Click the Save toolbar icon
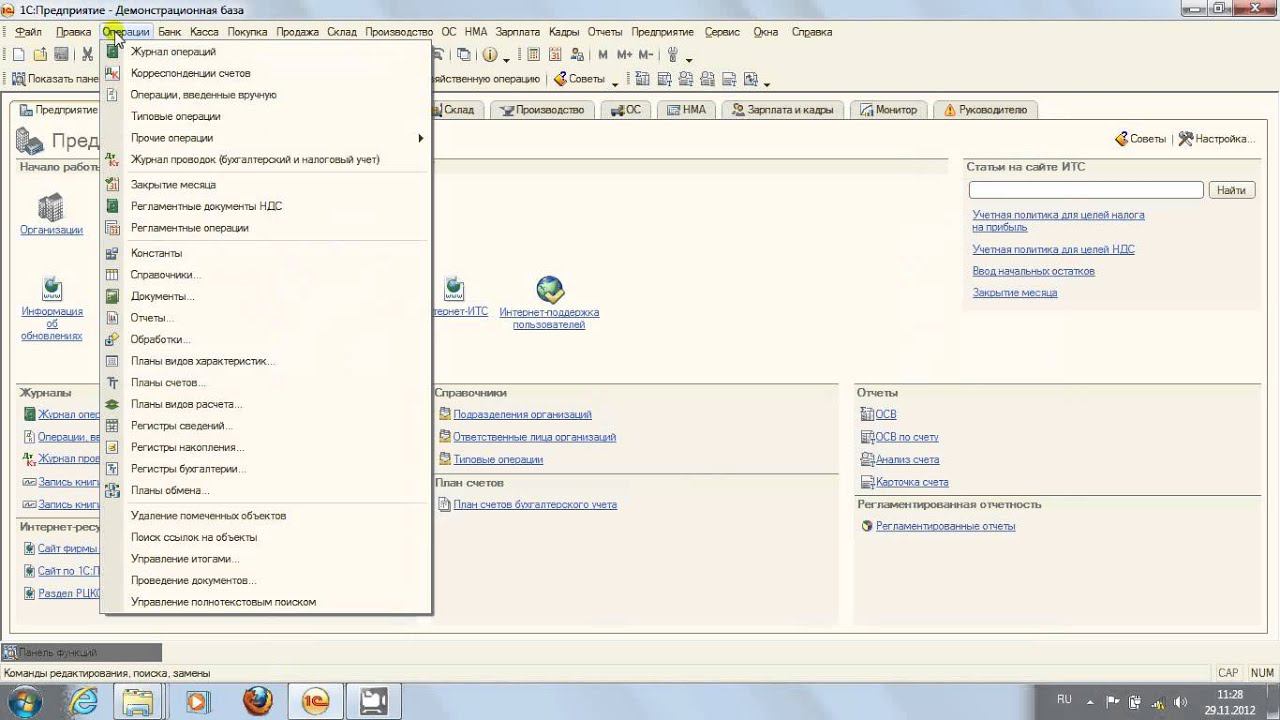The image size is (1280, 720). click(x=60, y=55)
